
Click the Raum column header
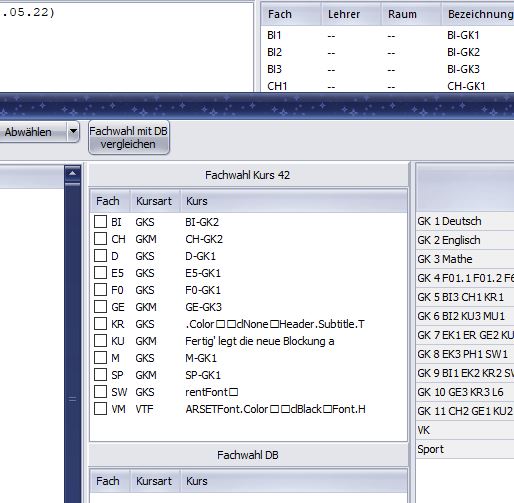(411, 14)
